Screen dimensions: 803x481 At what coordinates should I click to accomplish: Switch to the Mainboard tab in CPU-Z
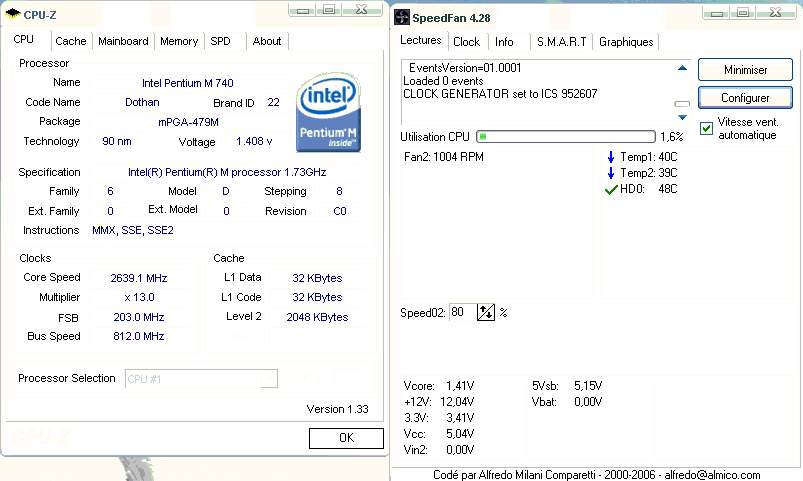pyautogui.click(x=123, y=41)
